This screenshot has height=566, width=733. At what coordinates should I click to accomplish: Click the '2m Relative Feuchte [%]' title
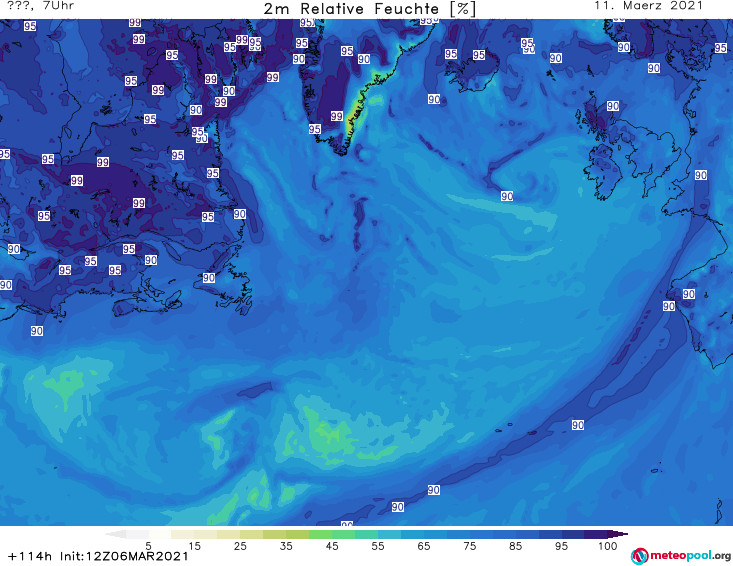pos(370,9)
